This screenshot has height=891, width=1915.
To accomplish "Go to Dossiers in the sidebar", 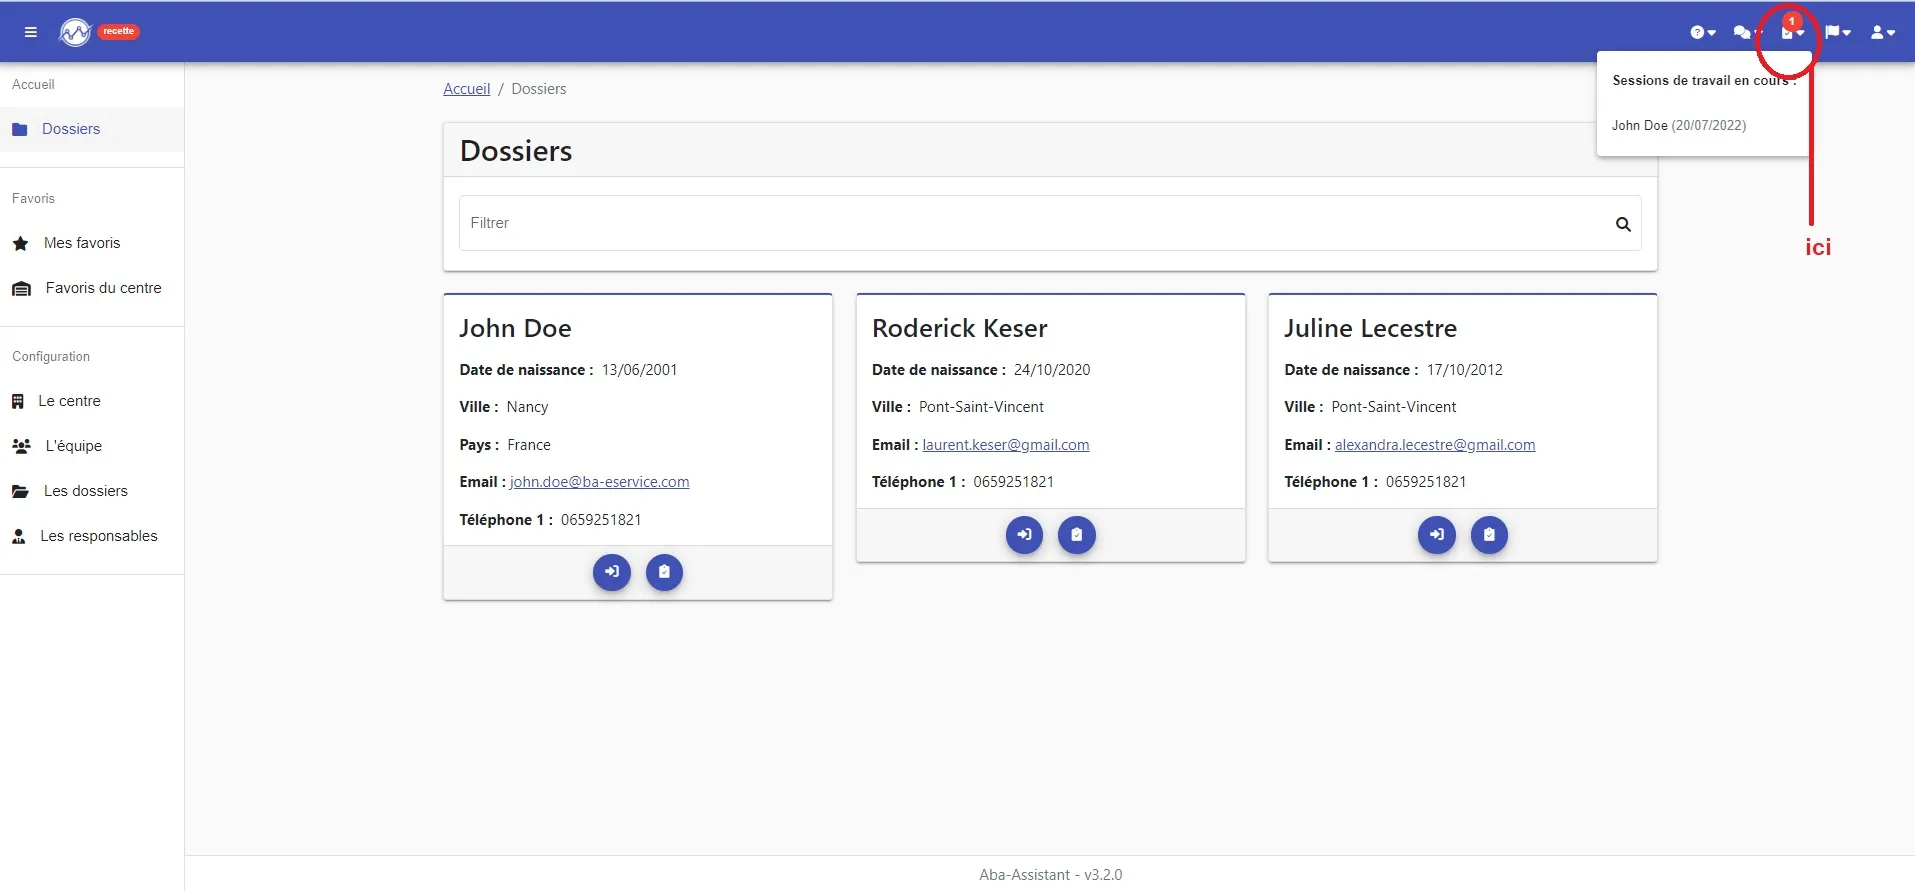I will click(x=92, y=129).
